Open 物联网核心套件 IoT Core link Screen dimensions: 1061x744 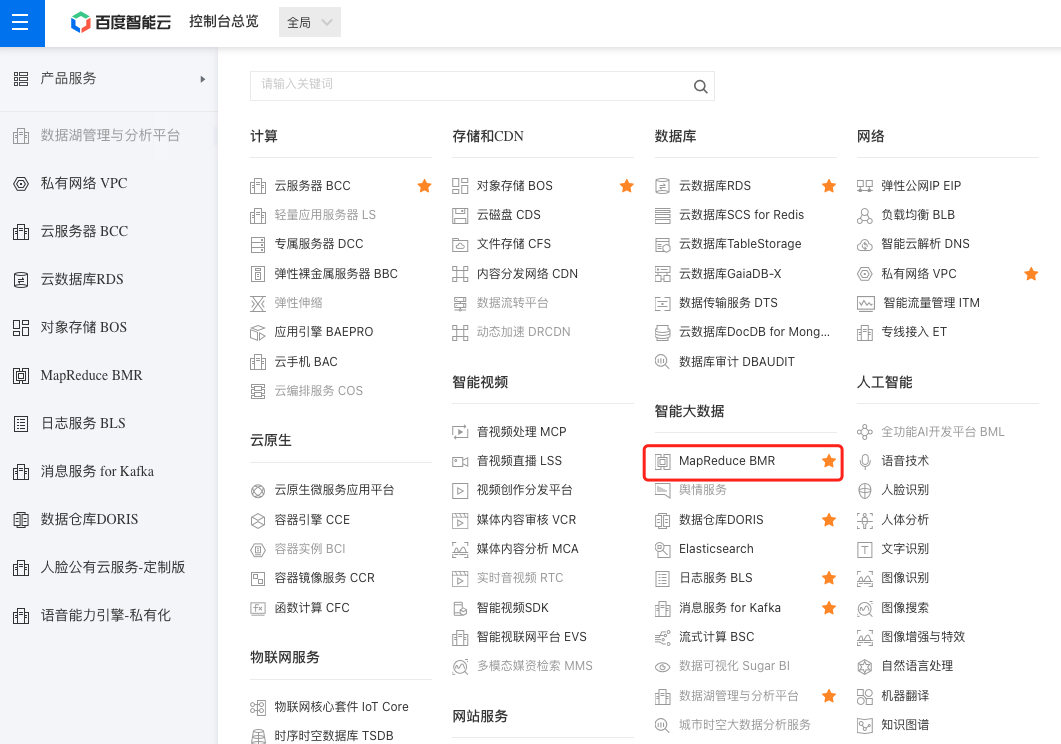(342, 706)
